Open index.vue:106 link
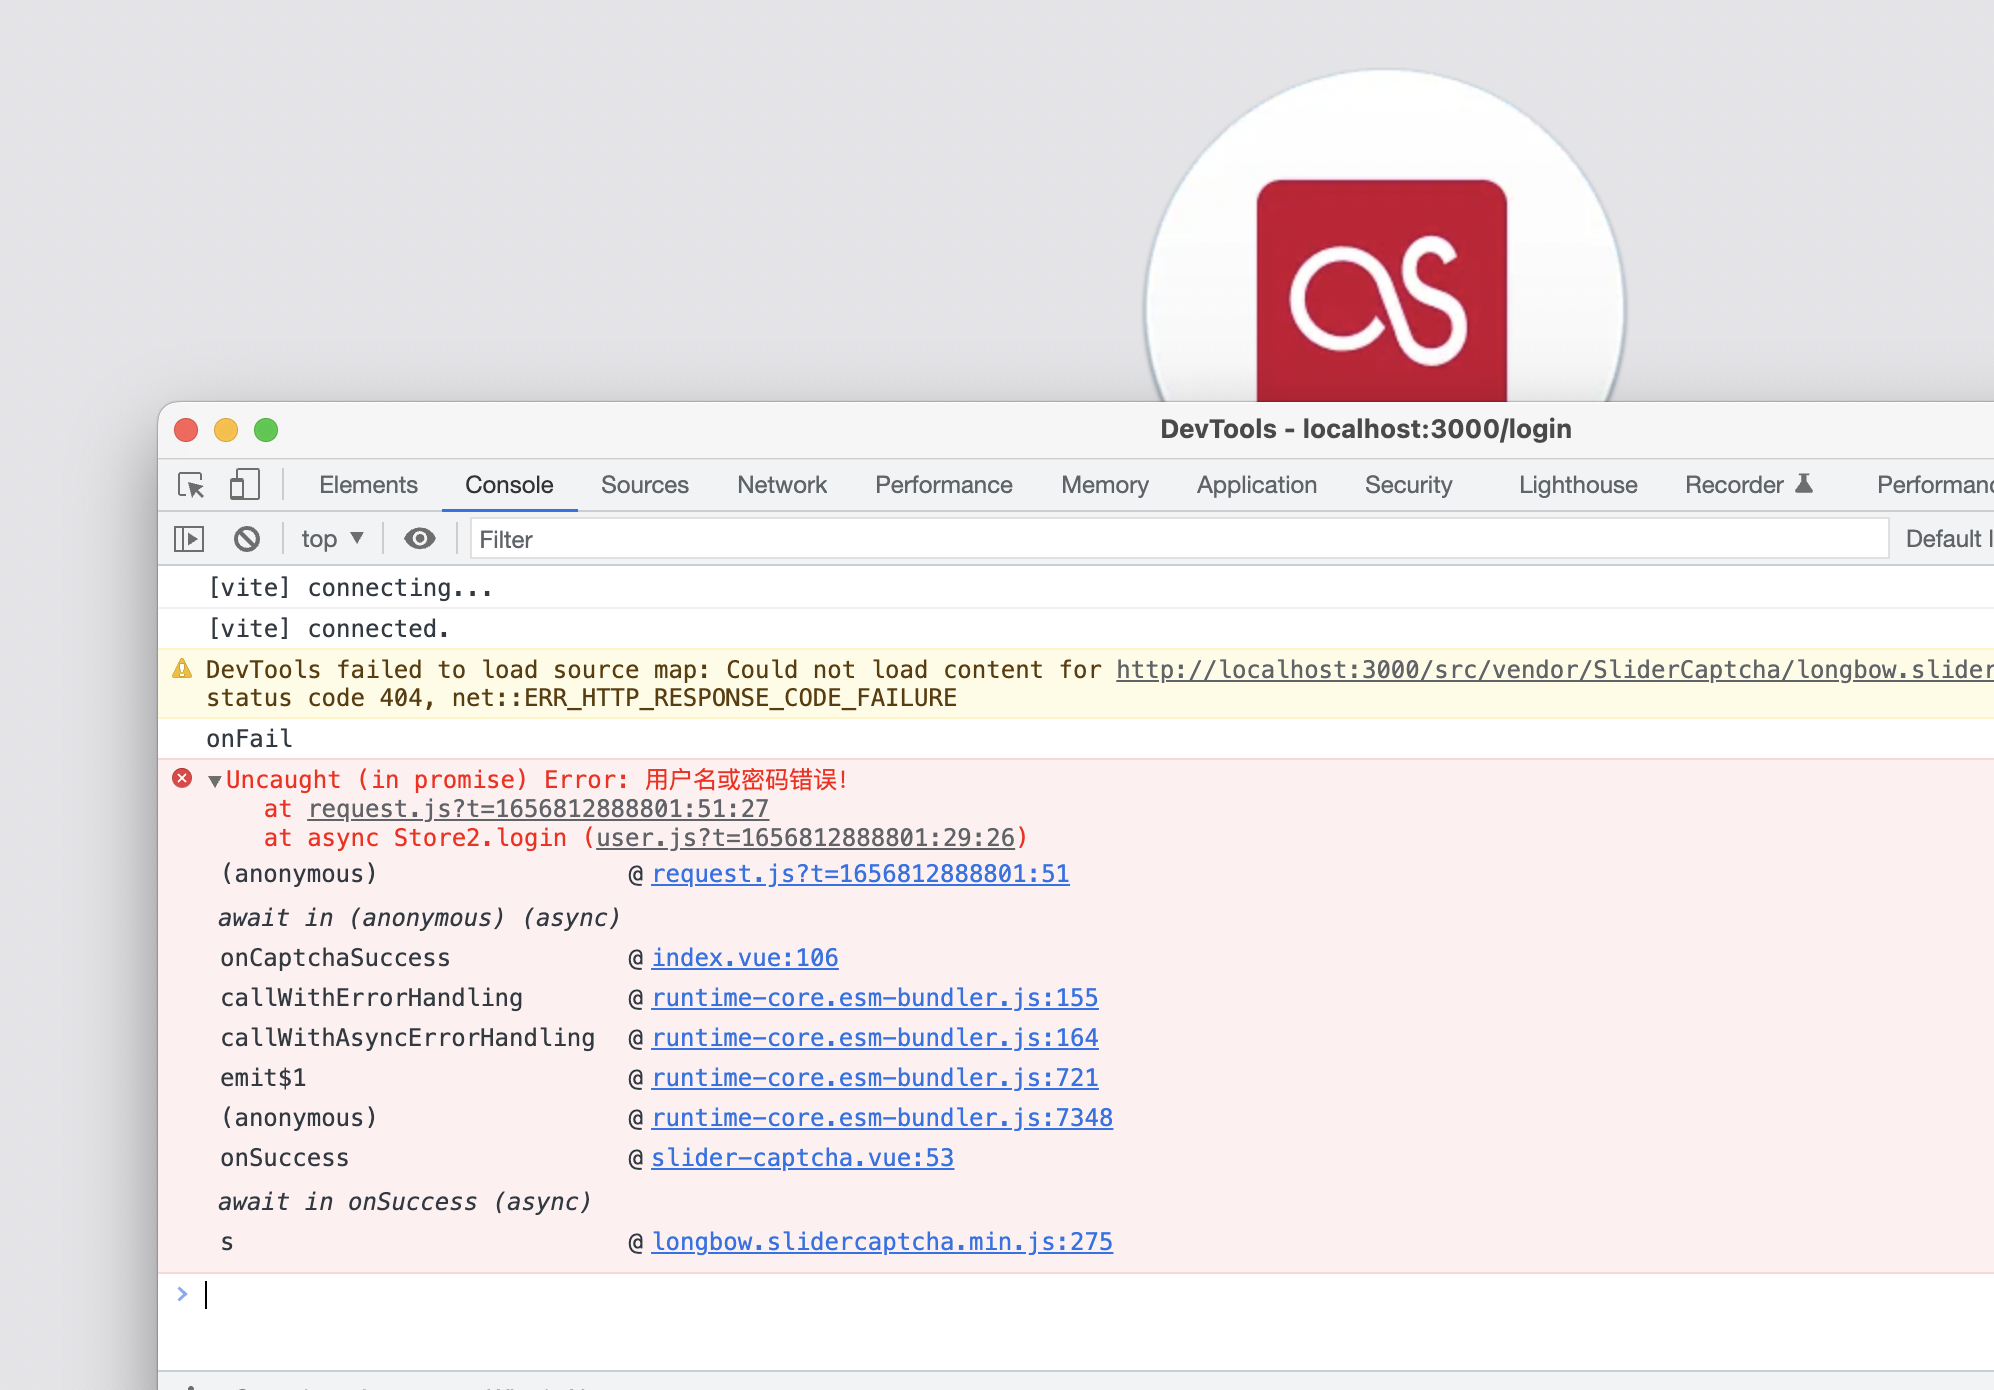The width and height of the screenshot is (1994, 1390). (745, 958)
